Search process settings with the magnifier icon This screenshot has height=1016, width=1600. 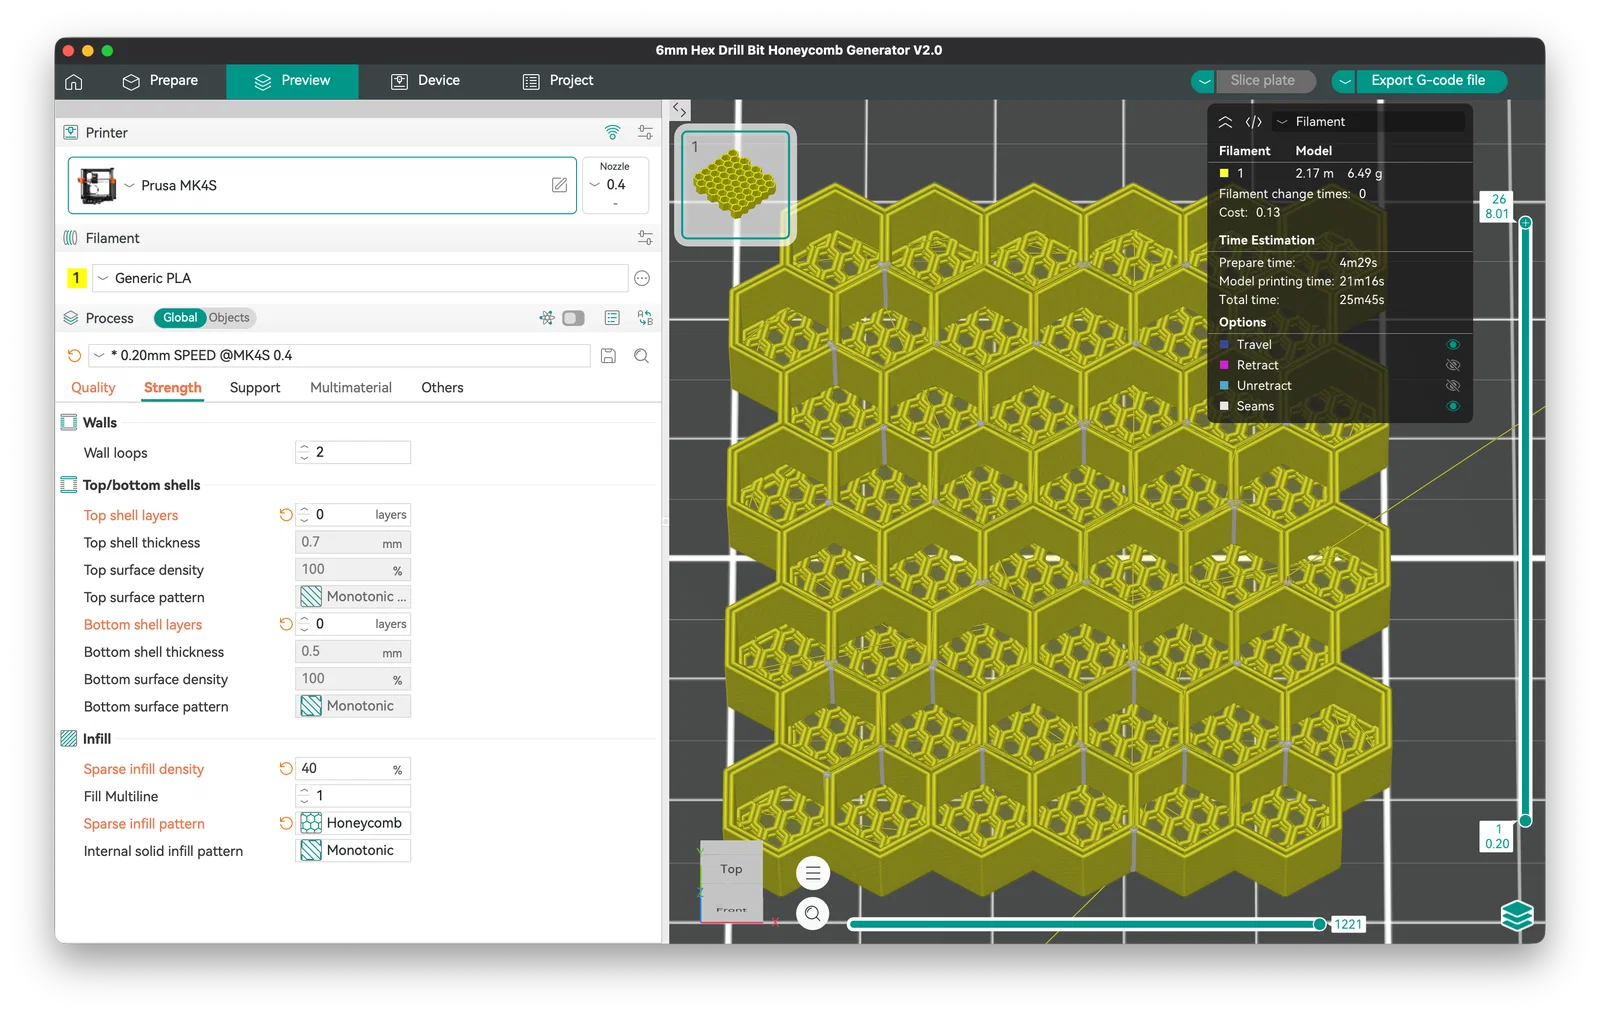[x=642, y=356]
